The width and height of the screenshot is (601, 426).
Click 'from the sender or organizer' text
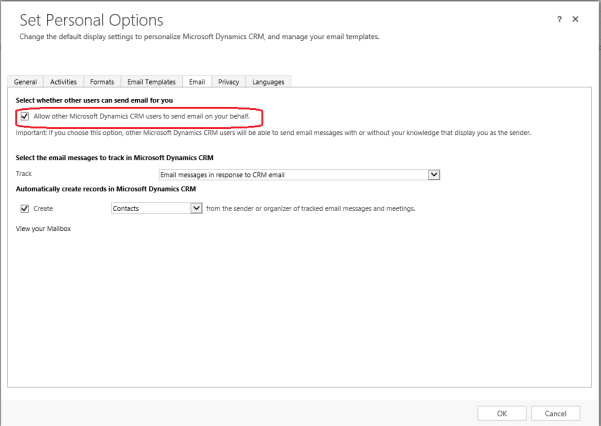coord(311,209)
